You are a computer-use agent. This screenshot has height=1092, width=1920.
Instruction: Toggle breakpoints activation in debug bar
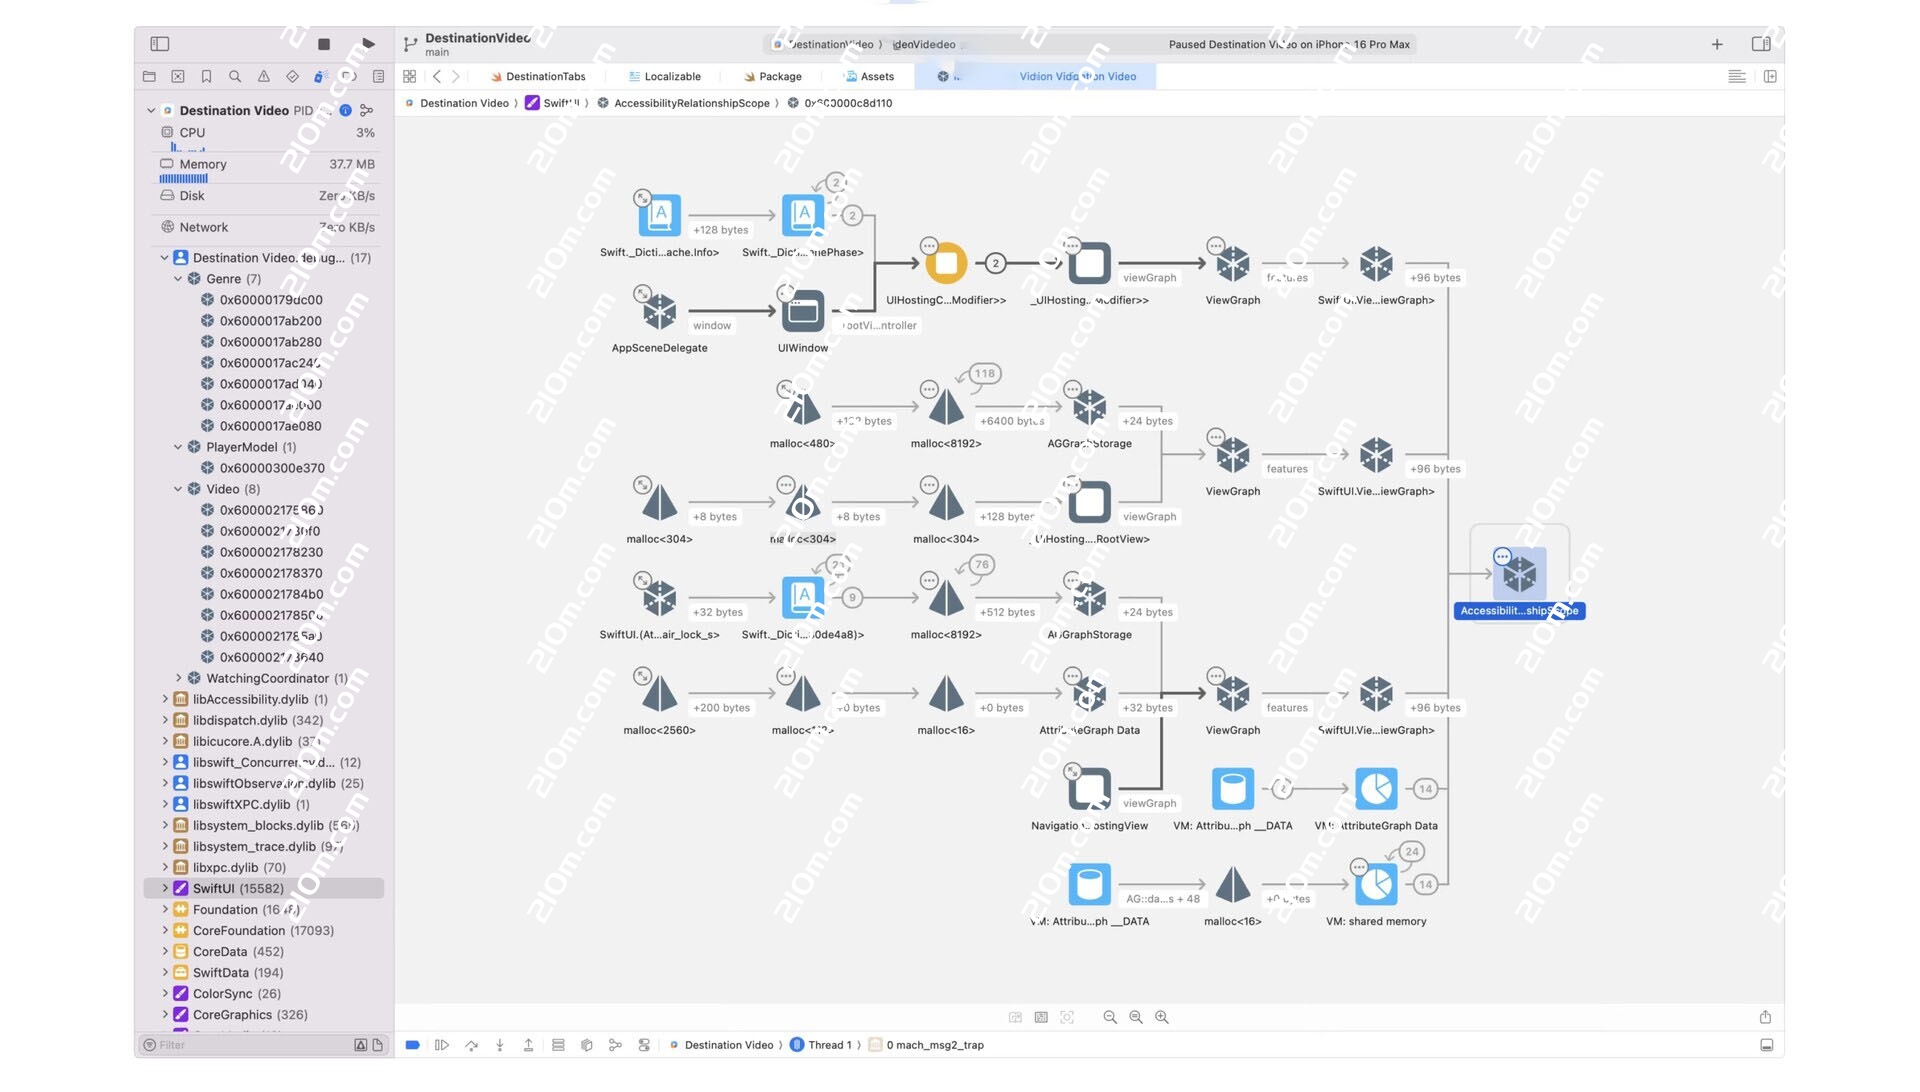412,1045
